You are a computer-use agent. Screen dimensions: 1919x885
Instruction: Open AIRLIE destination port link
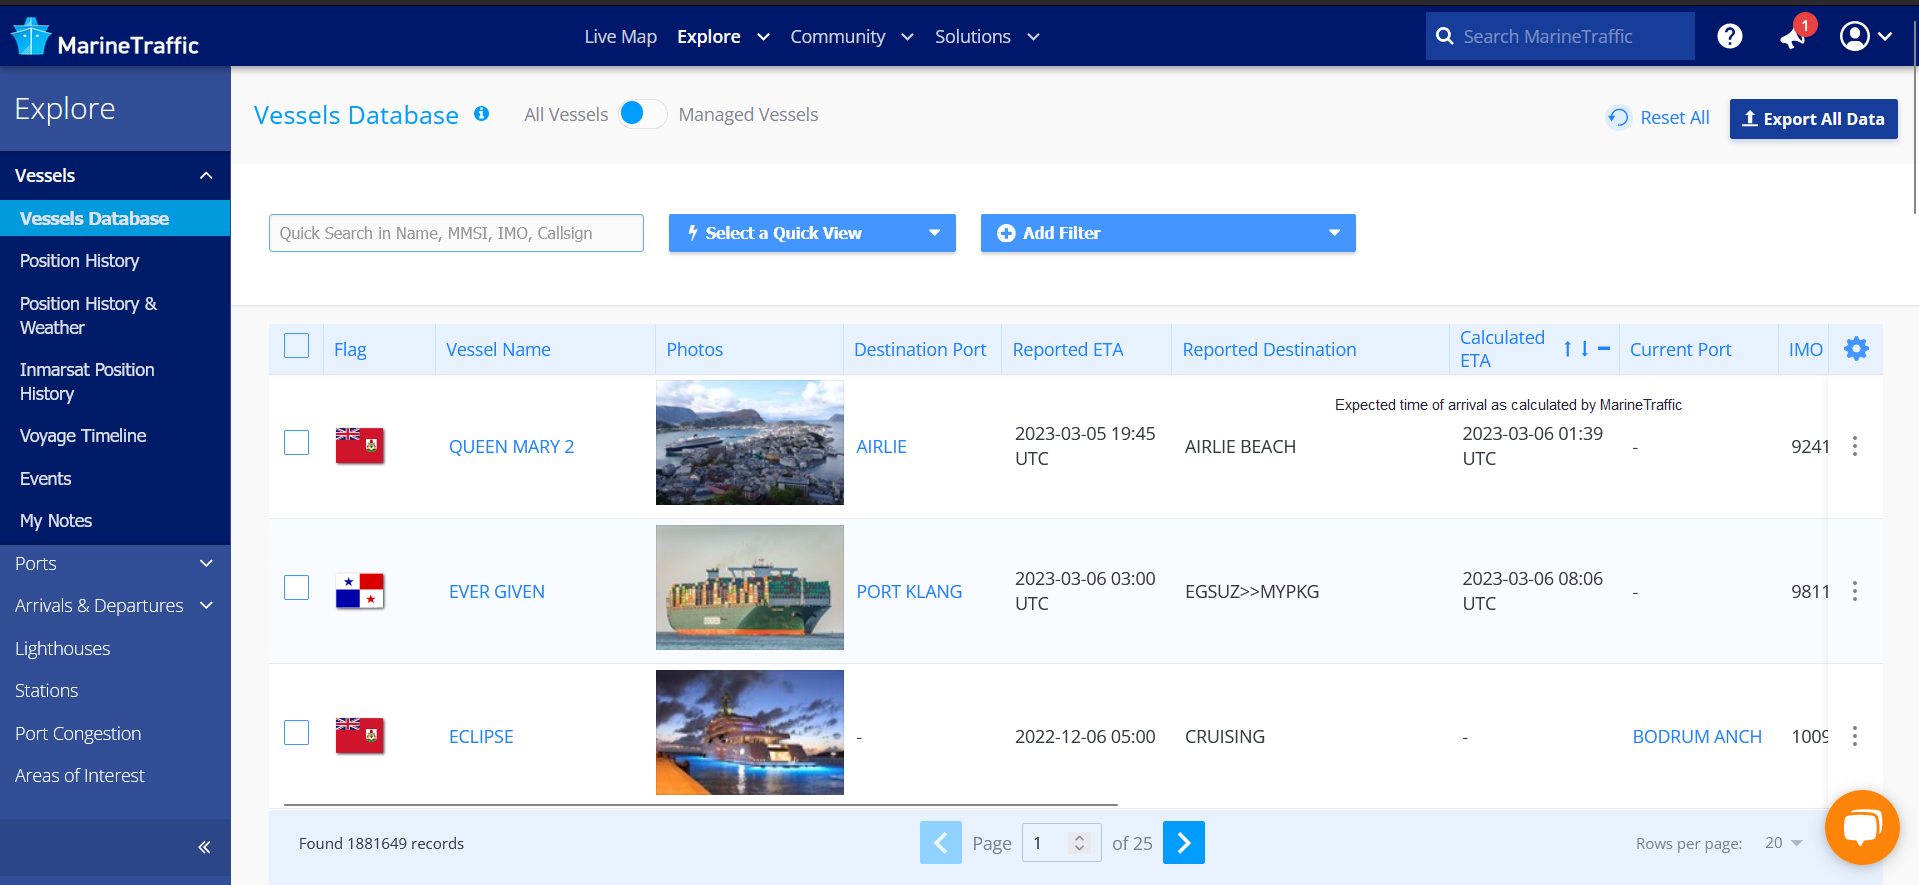881,447
